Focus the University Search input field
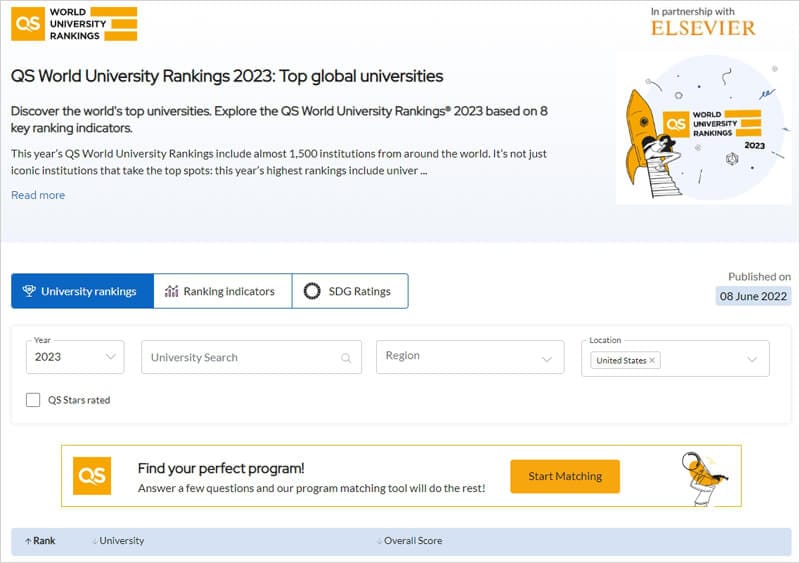The width and height of the screenshot is (800, 563). (x=240, y=357)
